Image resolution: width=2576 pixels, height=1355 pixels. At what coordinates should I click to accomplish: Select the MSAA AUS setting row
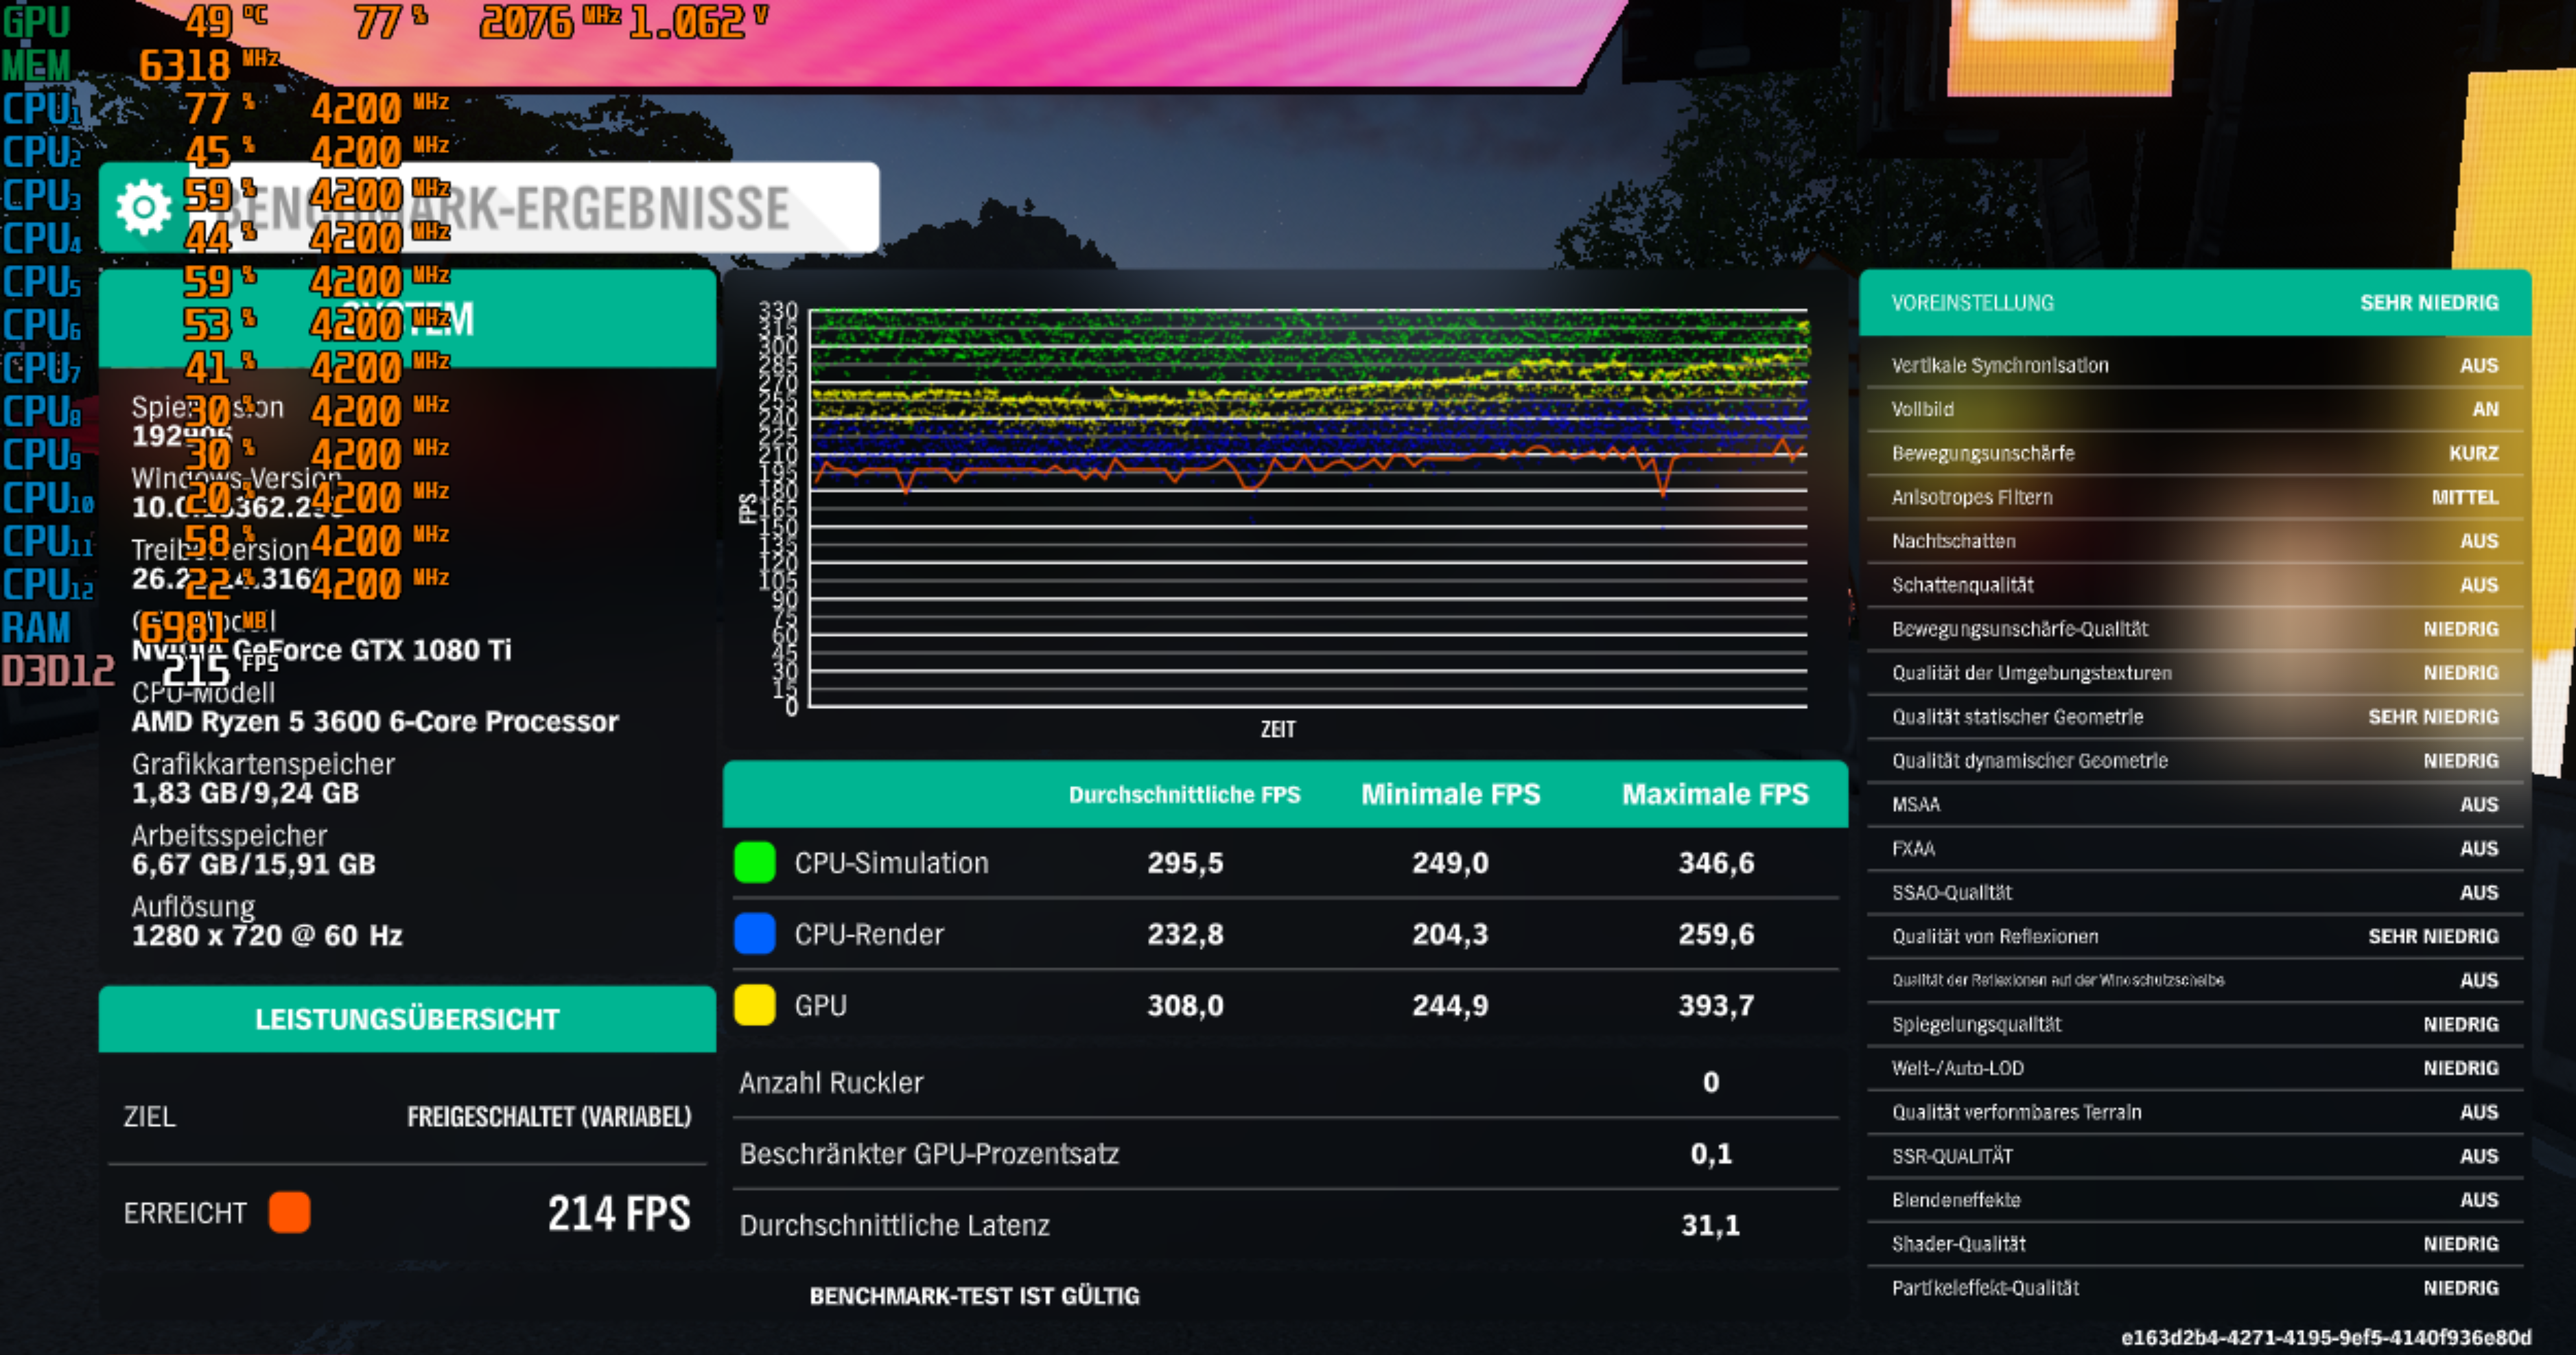pos(2194,805)
